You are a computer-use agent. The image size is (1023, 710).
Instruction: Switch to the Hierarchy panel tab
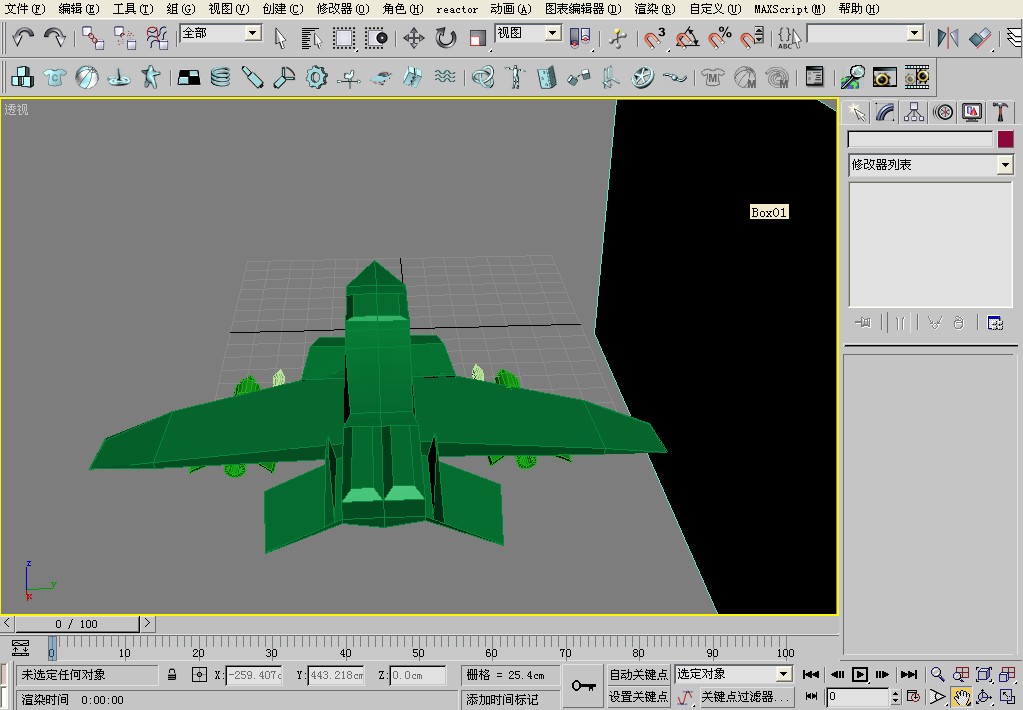click(x=913, y=112)
